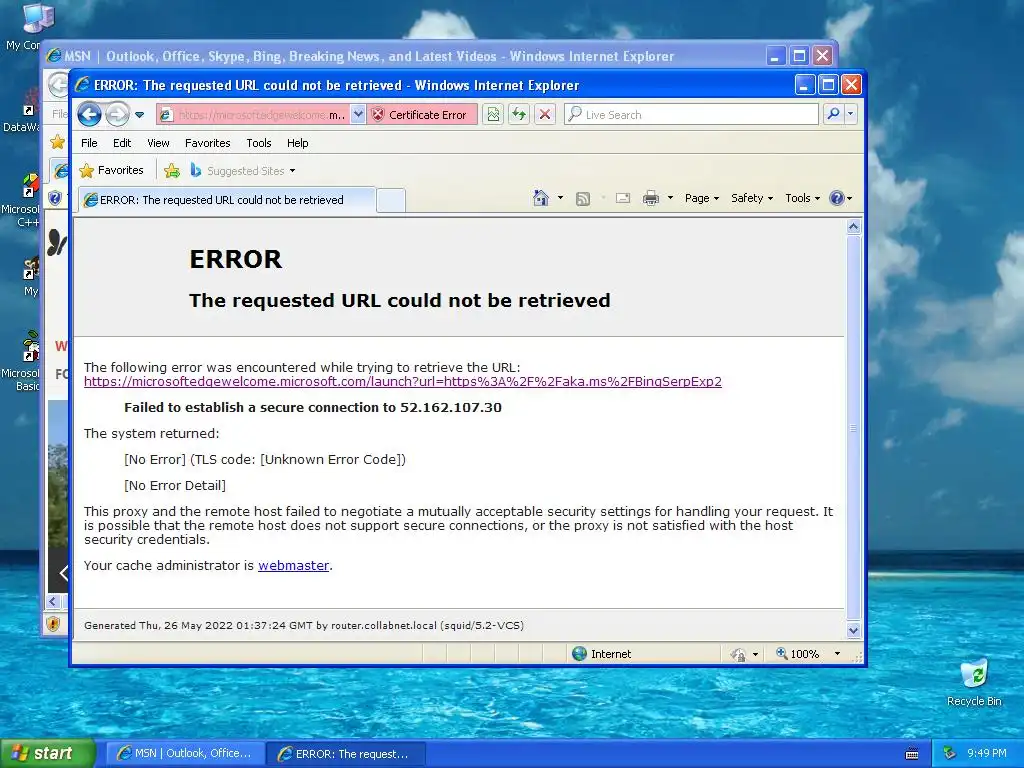
Task: Refresh the page with the green arrows
Action: 519,115
